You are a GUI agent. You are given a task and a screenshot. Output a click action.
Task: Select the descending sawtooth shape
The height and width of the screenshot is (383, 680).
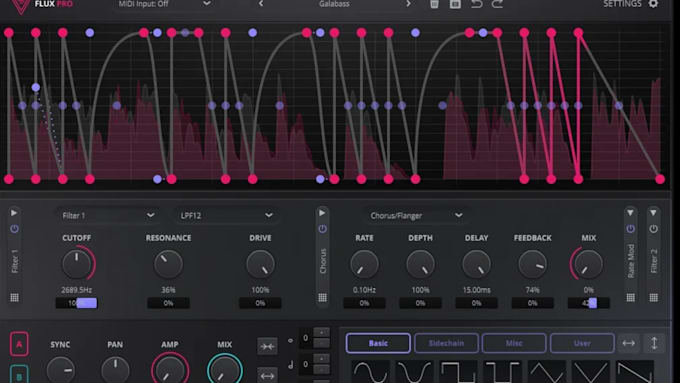coord(635,372)
